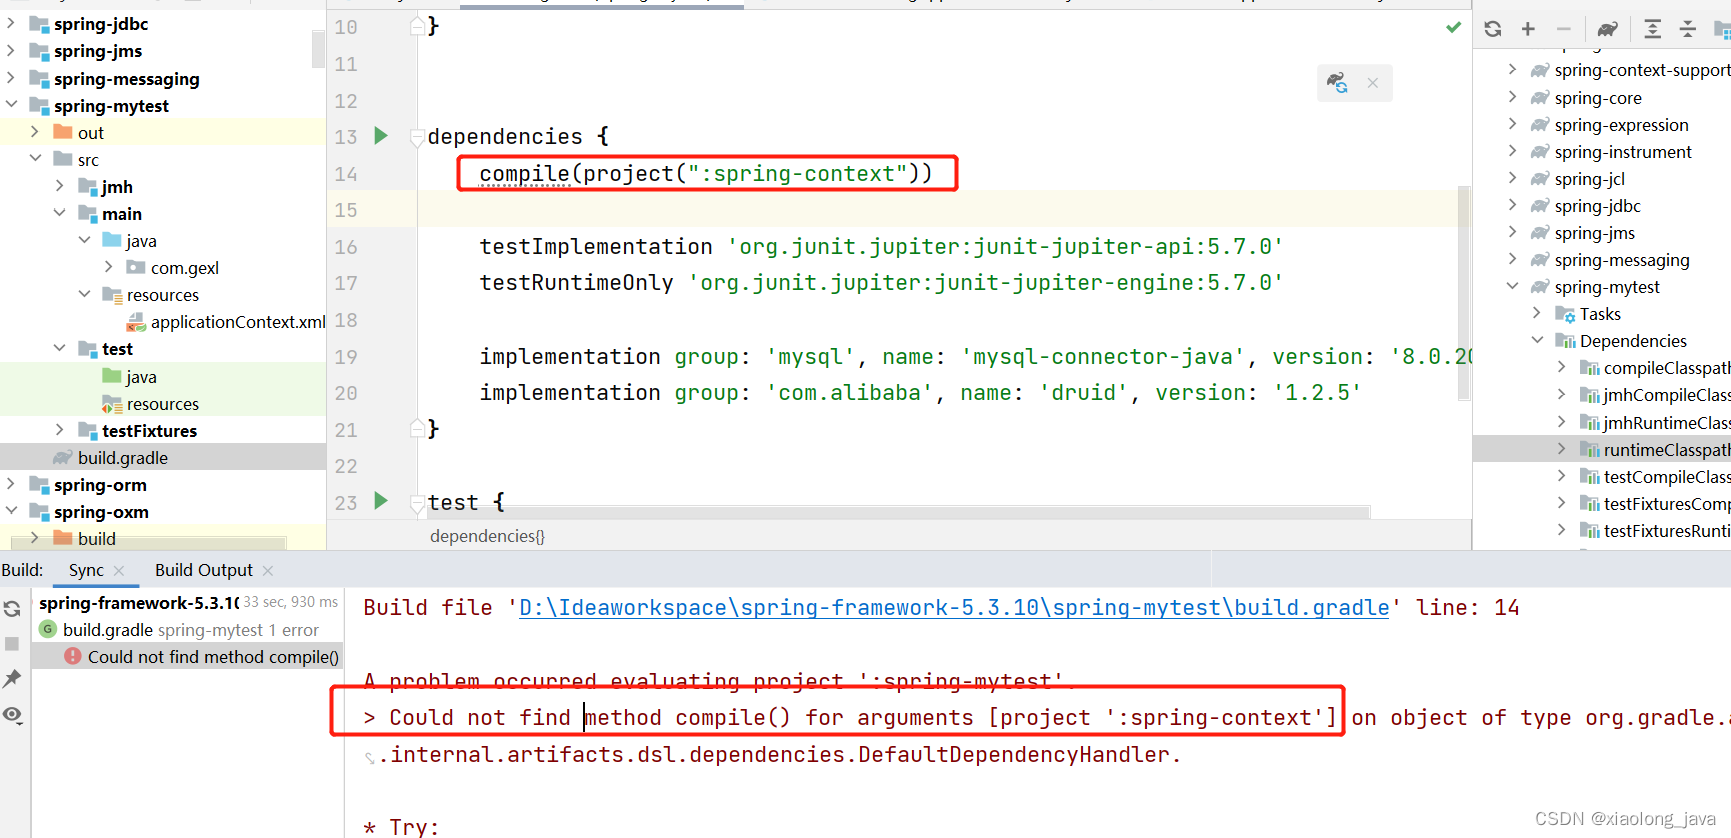Switch to the Sync tab
The width and height of the screenshot is (1731, 838).
tap(86, 570)
